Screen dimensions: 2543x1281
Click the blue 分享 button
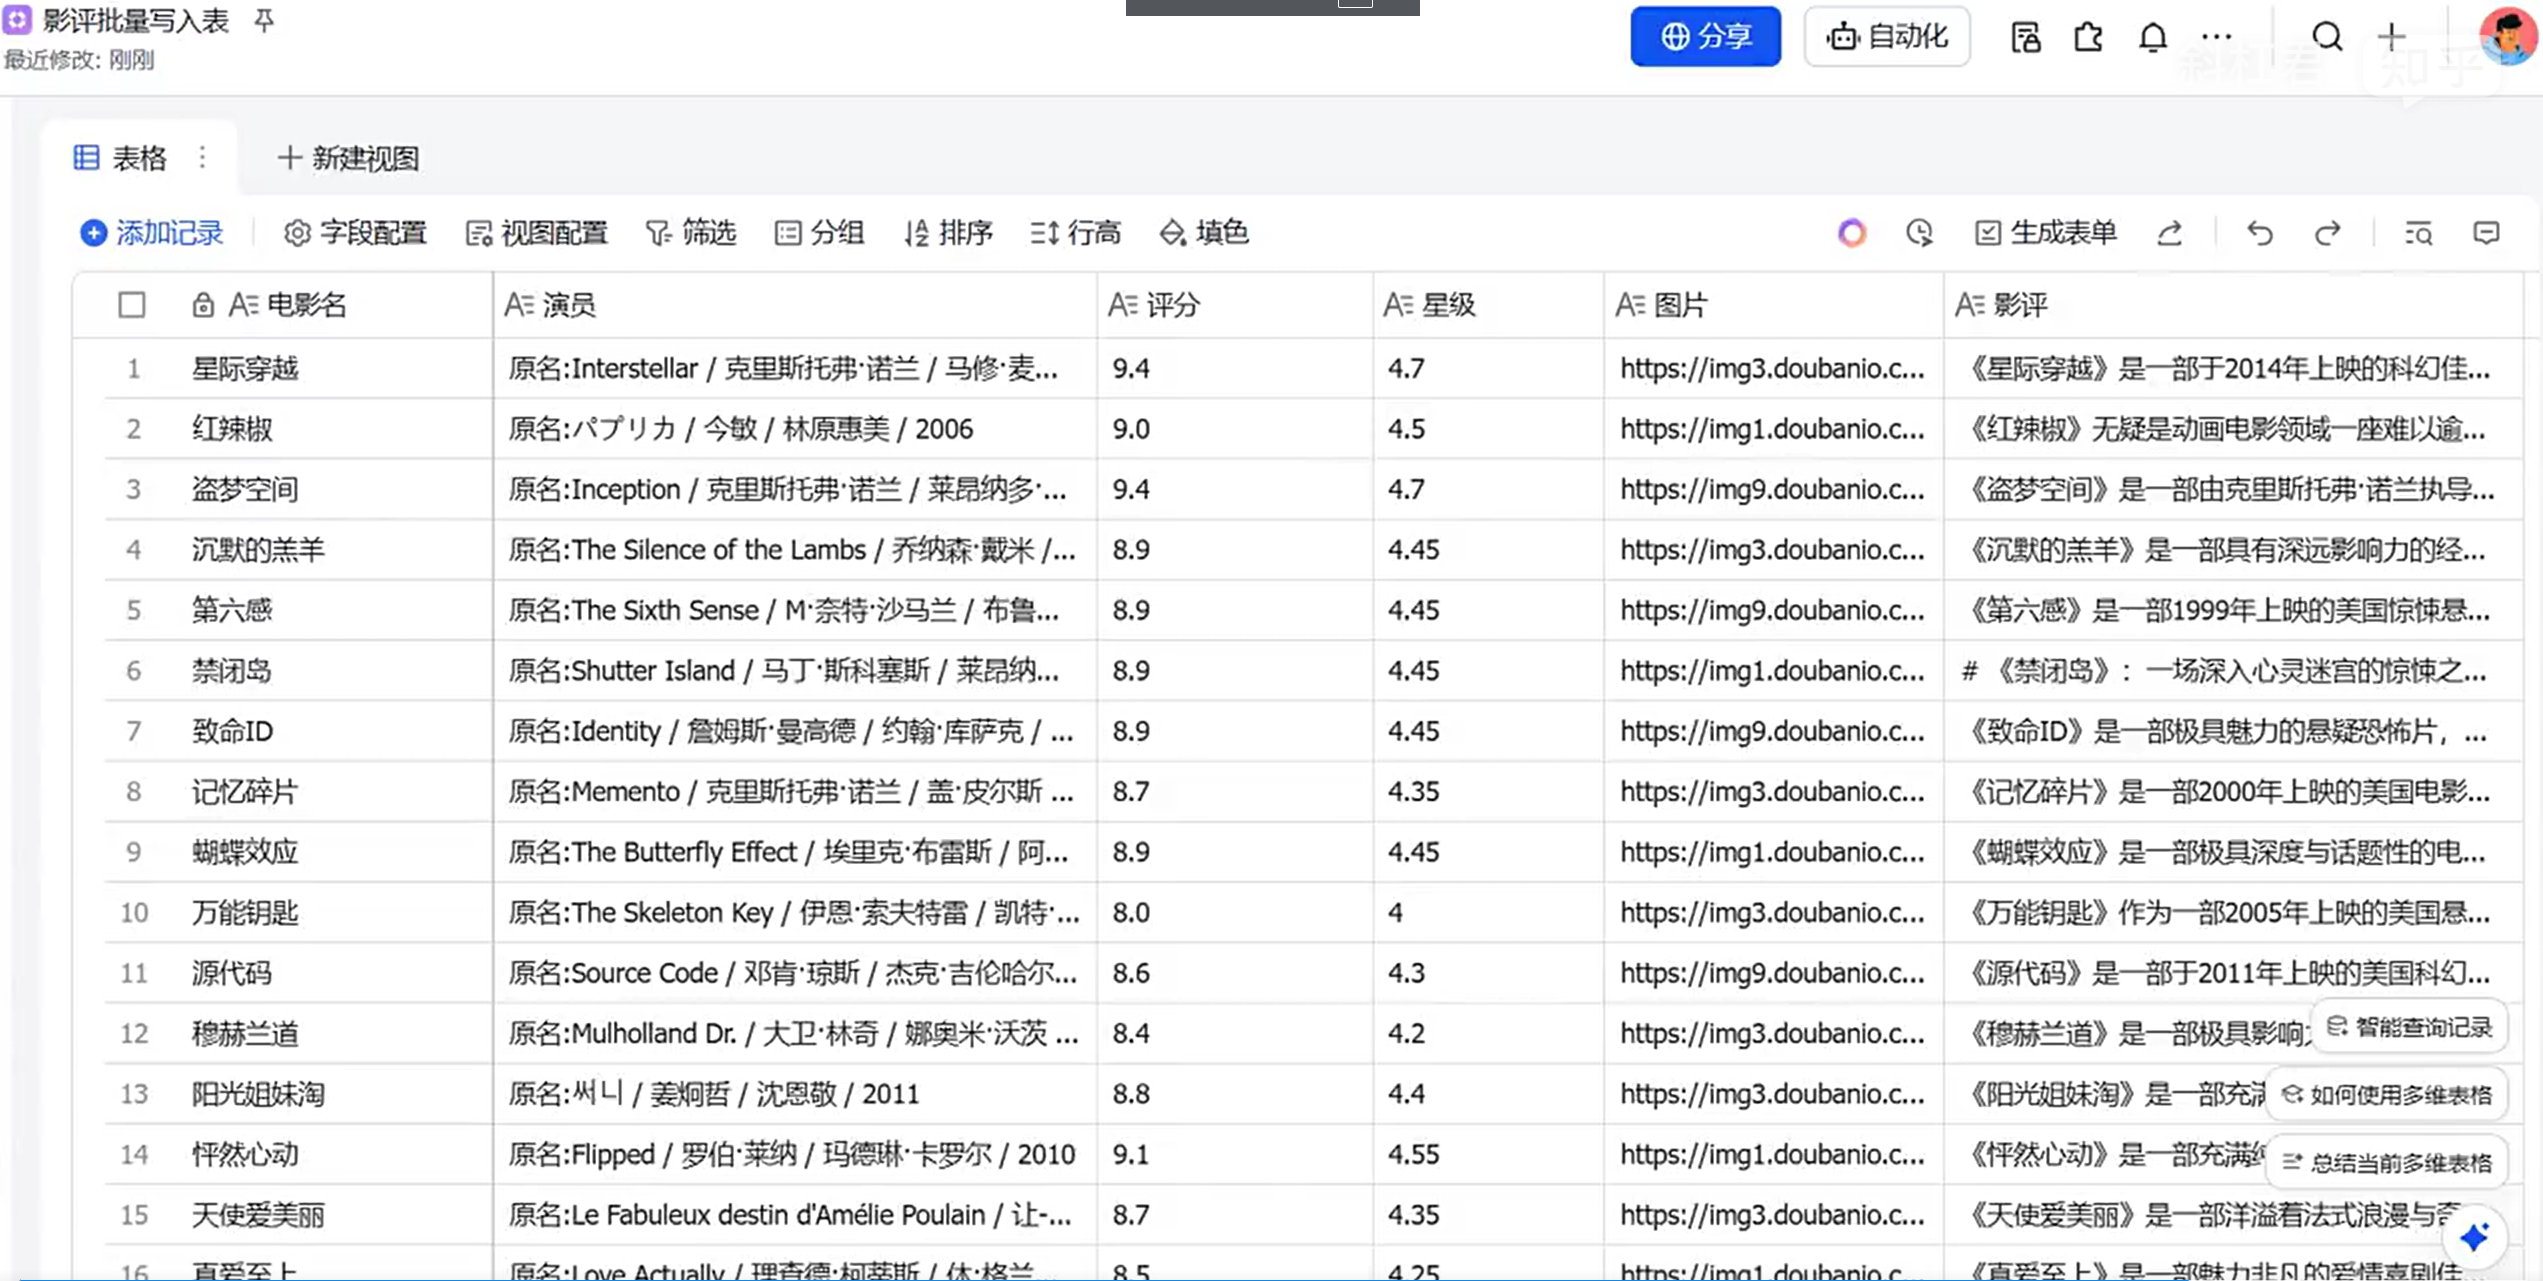pyautogui.click(x=1705, y=37)
